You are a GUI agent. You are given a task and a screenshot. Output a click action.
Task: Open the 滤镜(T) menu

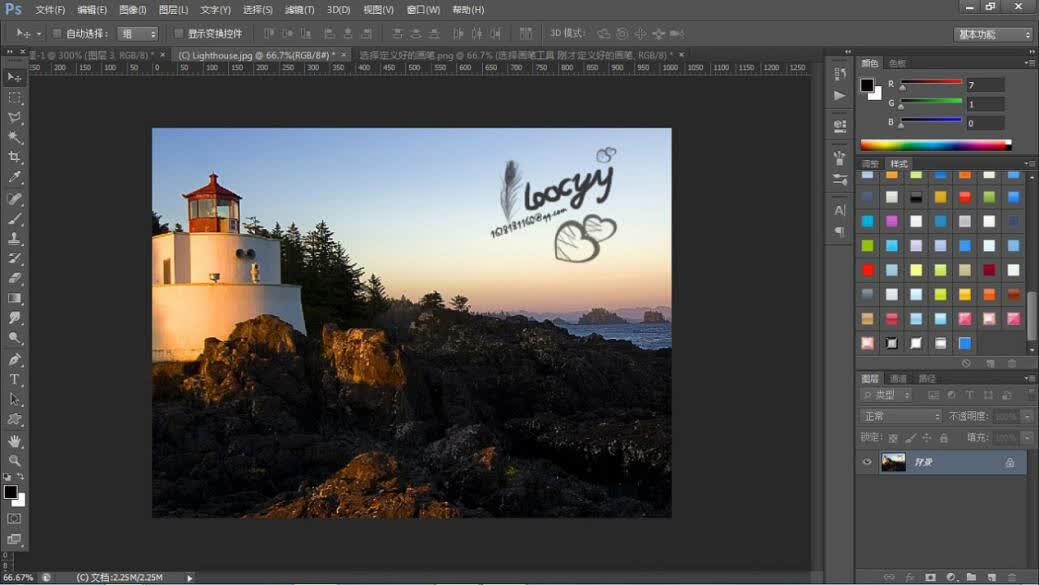coord(300,10)
